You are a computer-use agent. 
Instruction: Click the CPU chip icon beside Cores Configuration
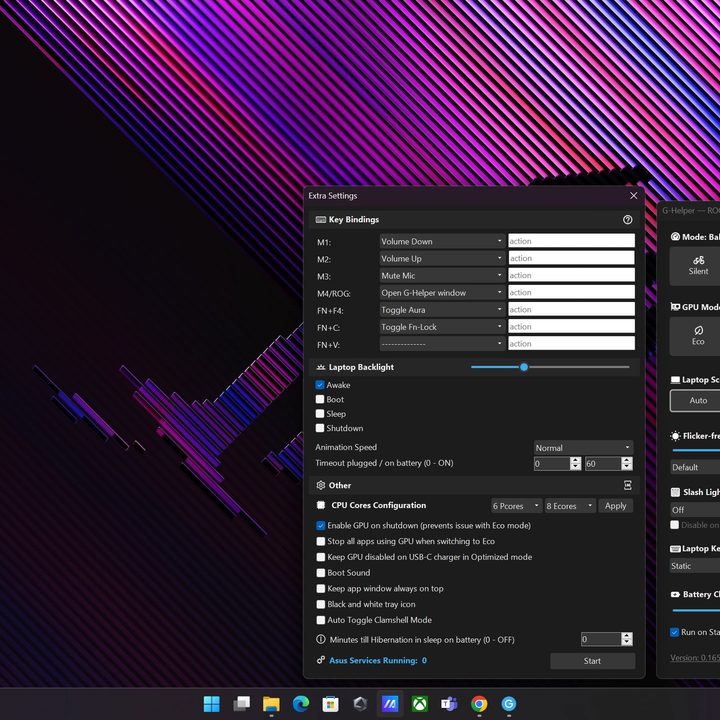(x=321, y=505)
